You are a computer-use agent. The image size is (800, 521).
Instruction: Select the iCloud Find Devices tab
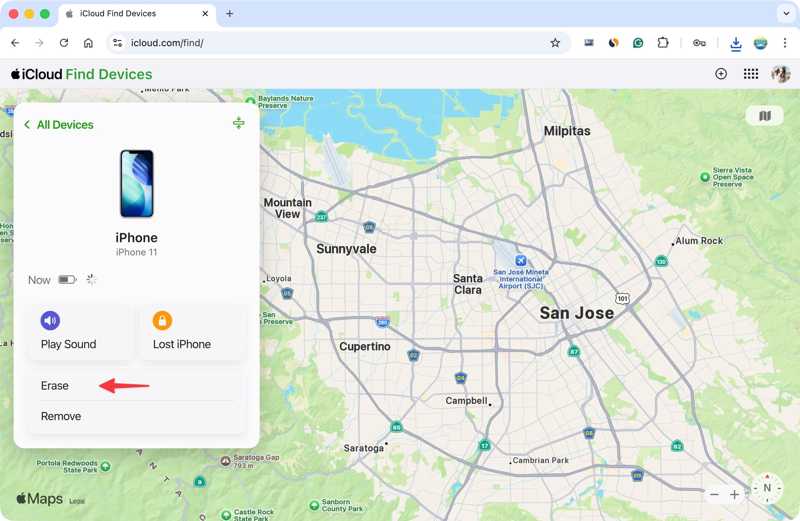[137, 14]
